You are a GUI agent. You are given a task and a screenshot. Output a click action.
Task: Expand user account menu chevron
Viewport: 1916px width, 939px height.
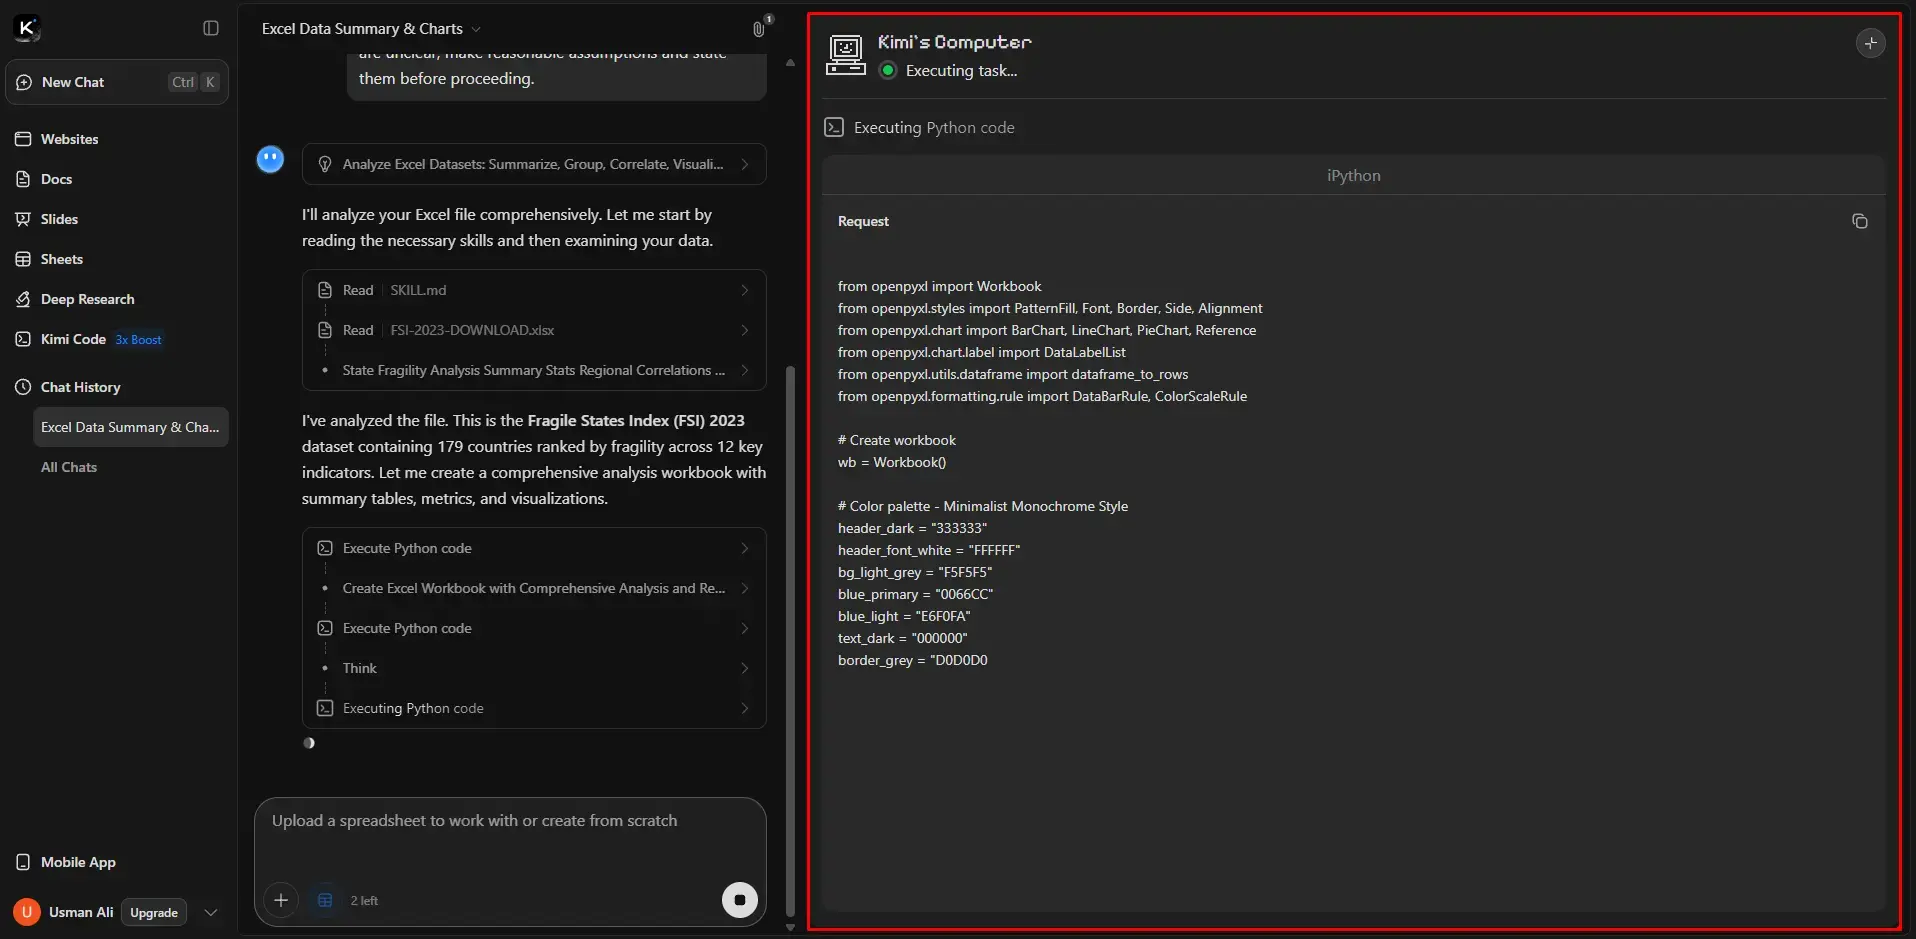211,912
